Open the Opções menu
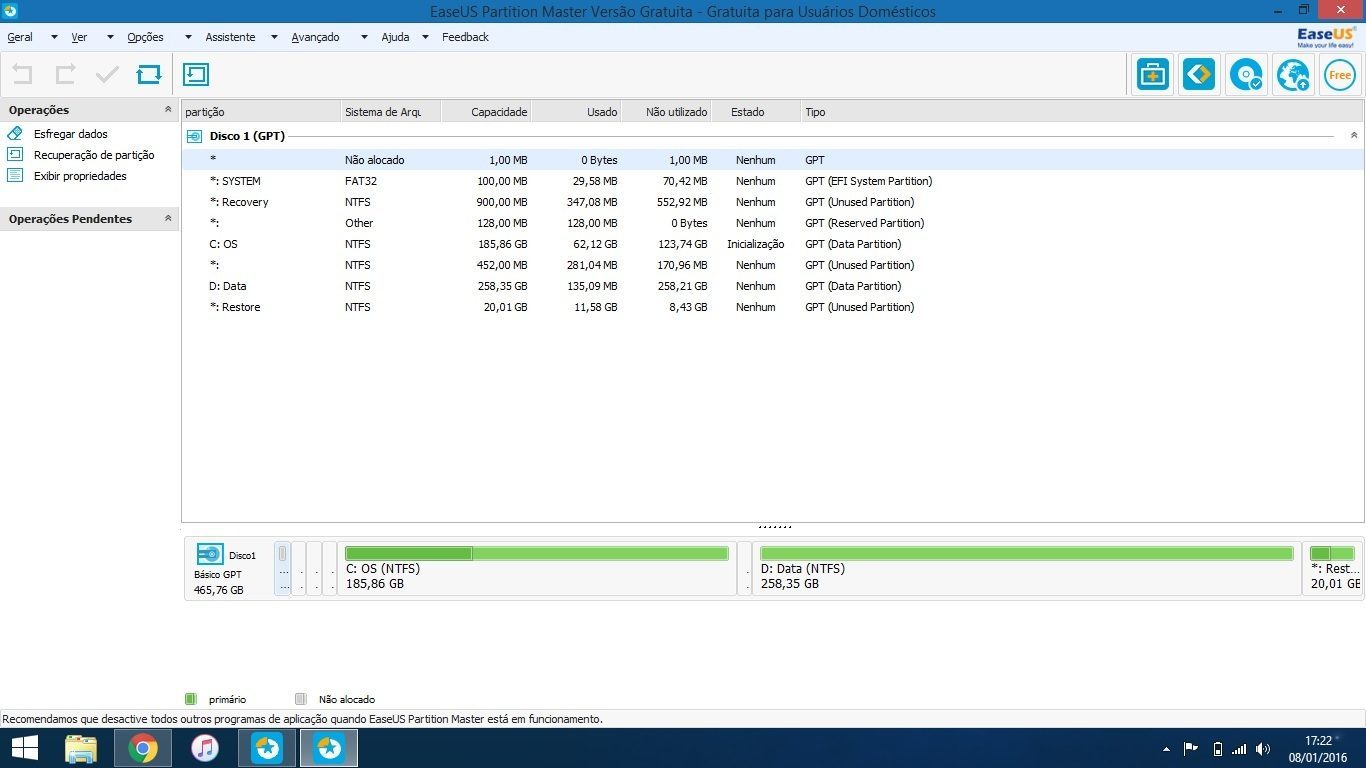The image size is (1366, 768). coord(145,37)
